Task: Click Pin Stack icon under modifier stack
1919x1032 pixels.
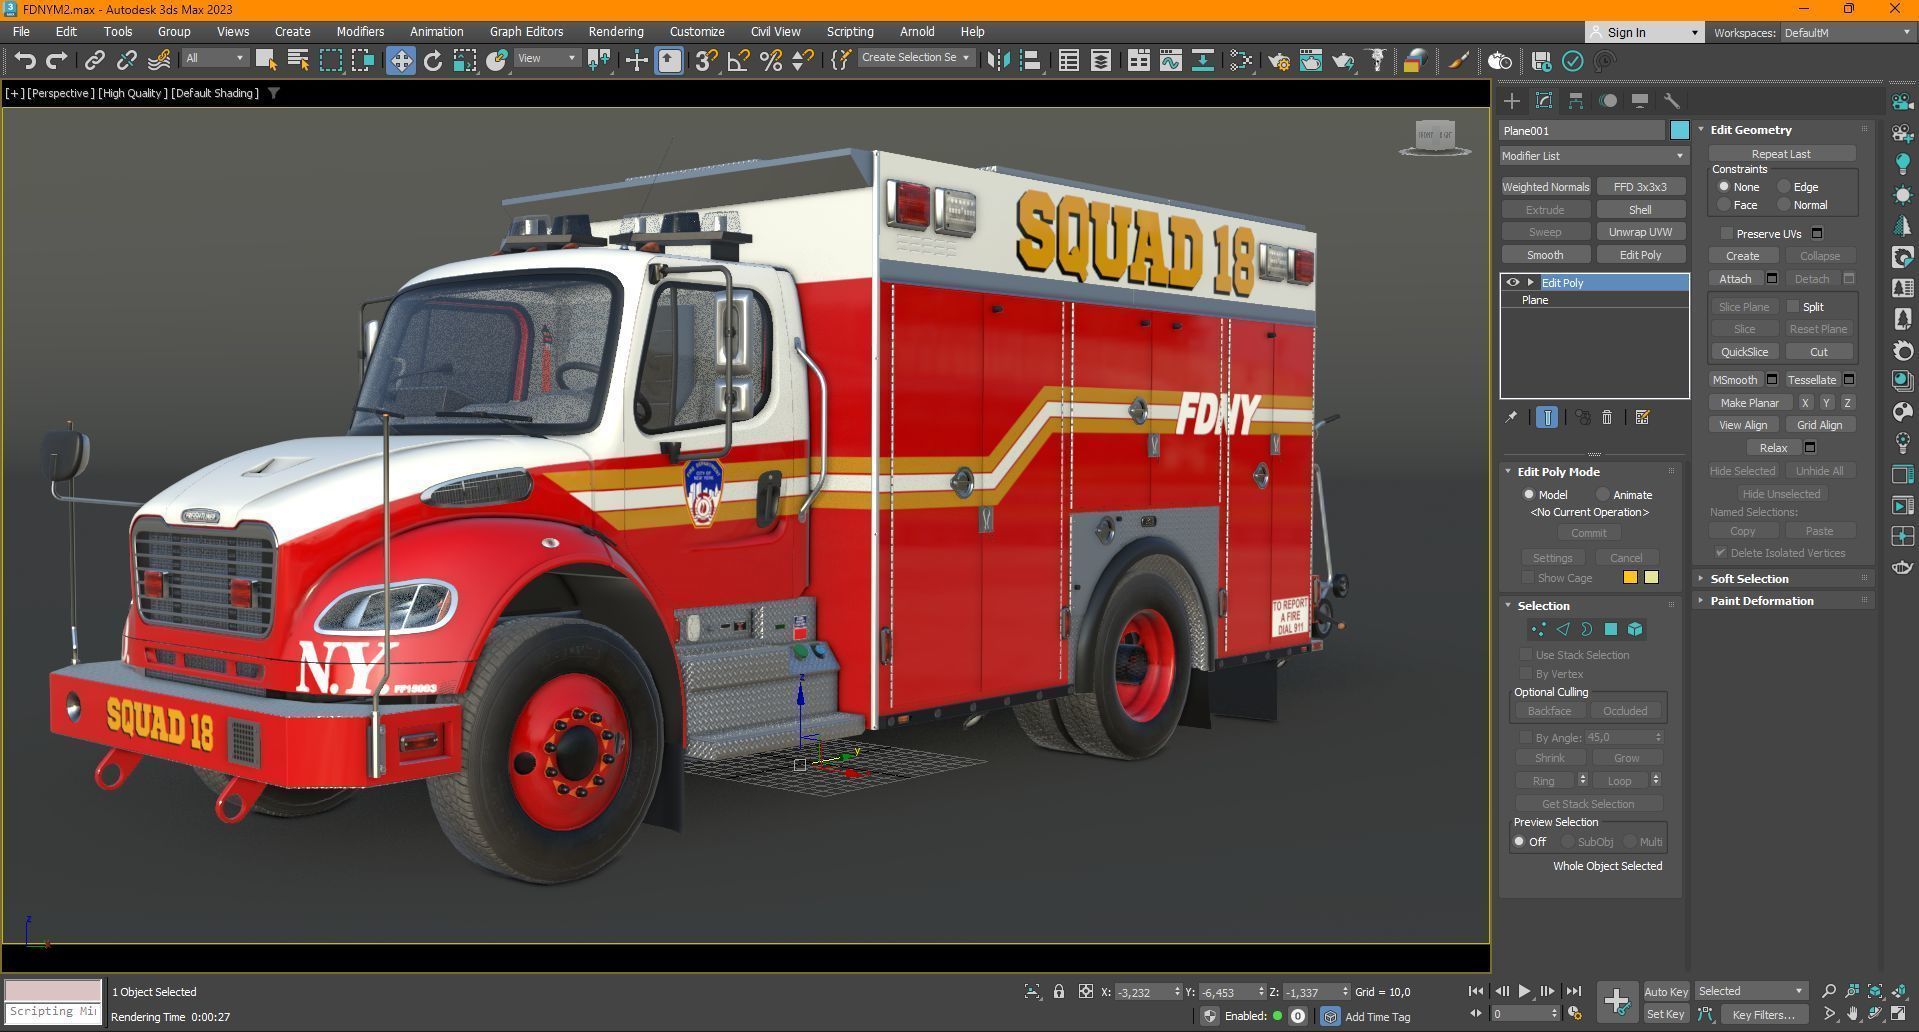Action: click(x=1511, y=417)
